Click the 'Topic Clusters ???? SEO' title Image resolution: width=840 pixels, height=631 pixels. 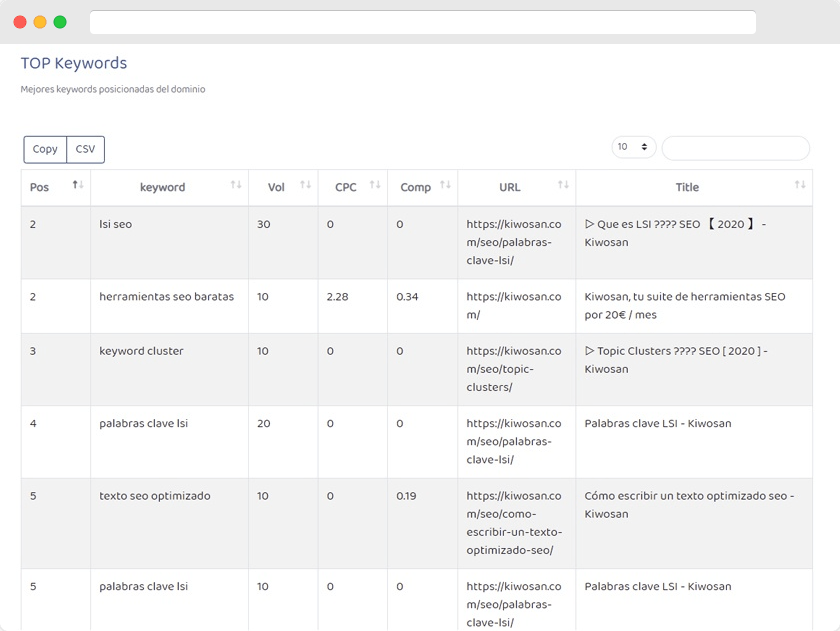pyautogui.click(x=676, y=360)
